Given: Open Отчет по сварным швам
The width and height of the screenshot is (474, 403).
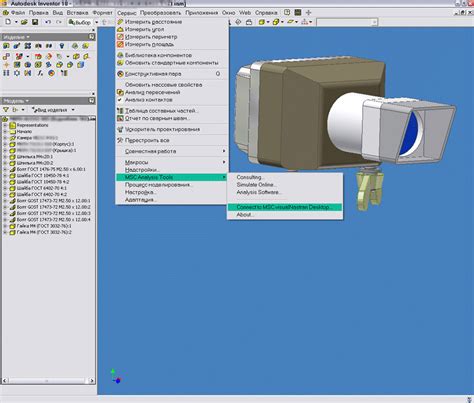Looking at the screenshot, I should [x=172, y=118].
